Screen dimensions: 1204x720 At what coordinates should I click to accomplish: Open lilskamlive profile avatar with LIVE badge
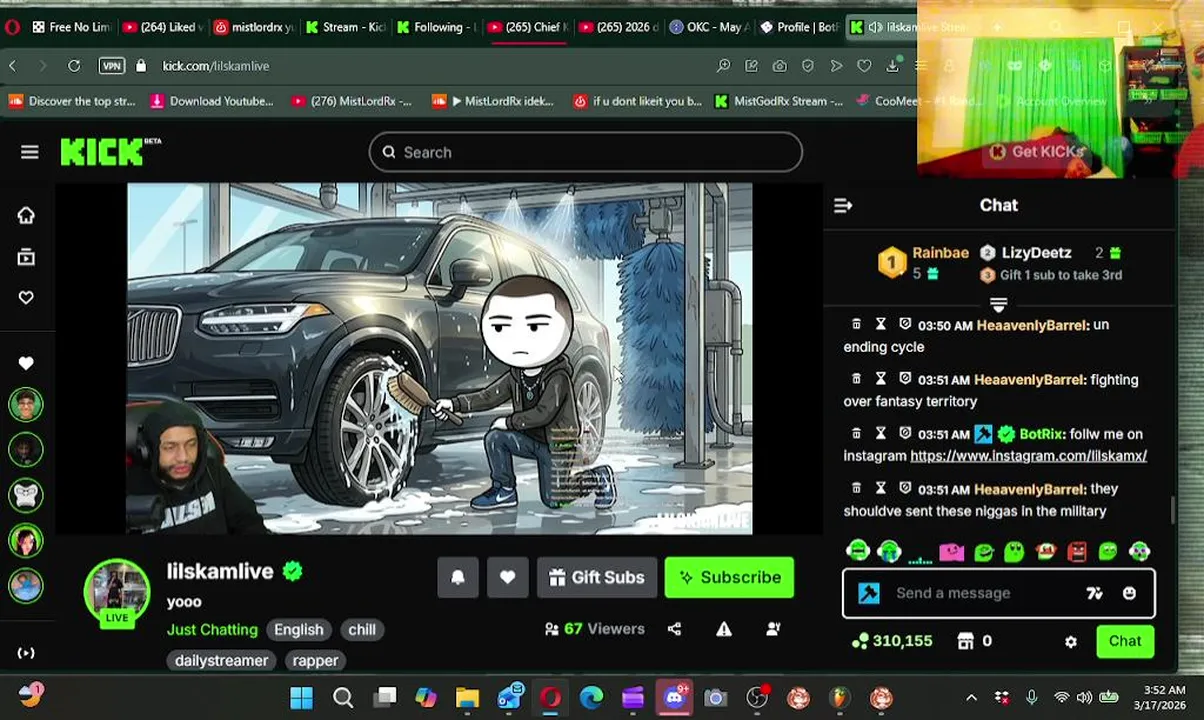point(117,592)
